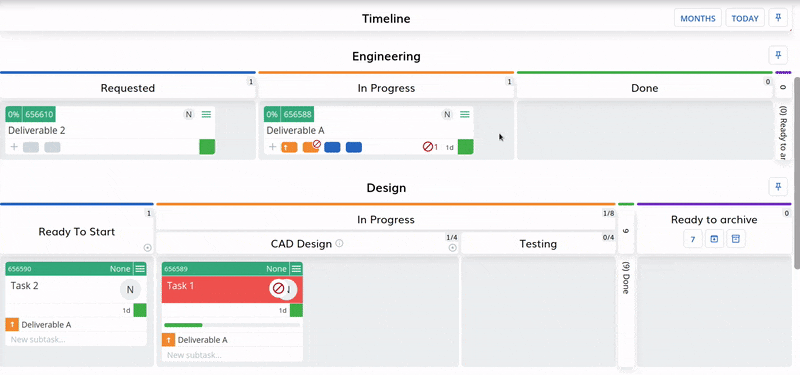Click the N assignee avatar on Task 2

click(x=130, y=290)
